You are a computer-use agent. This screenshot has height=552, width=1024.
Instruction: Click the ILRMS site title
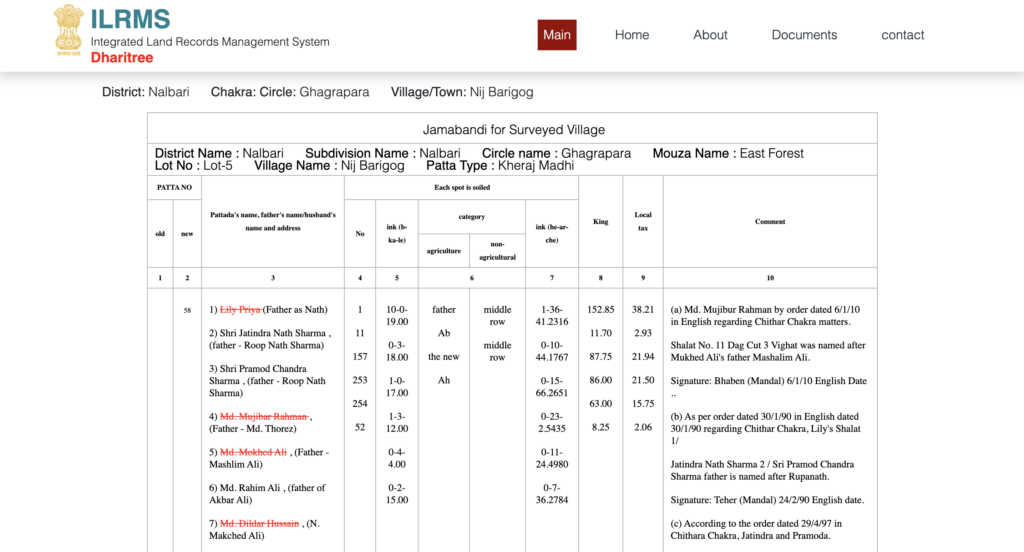click(x=130, y=19)
